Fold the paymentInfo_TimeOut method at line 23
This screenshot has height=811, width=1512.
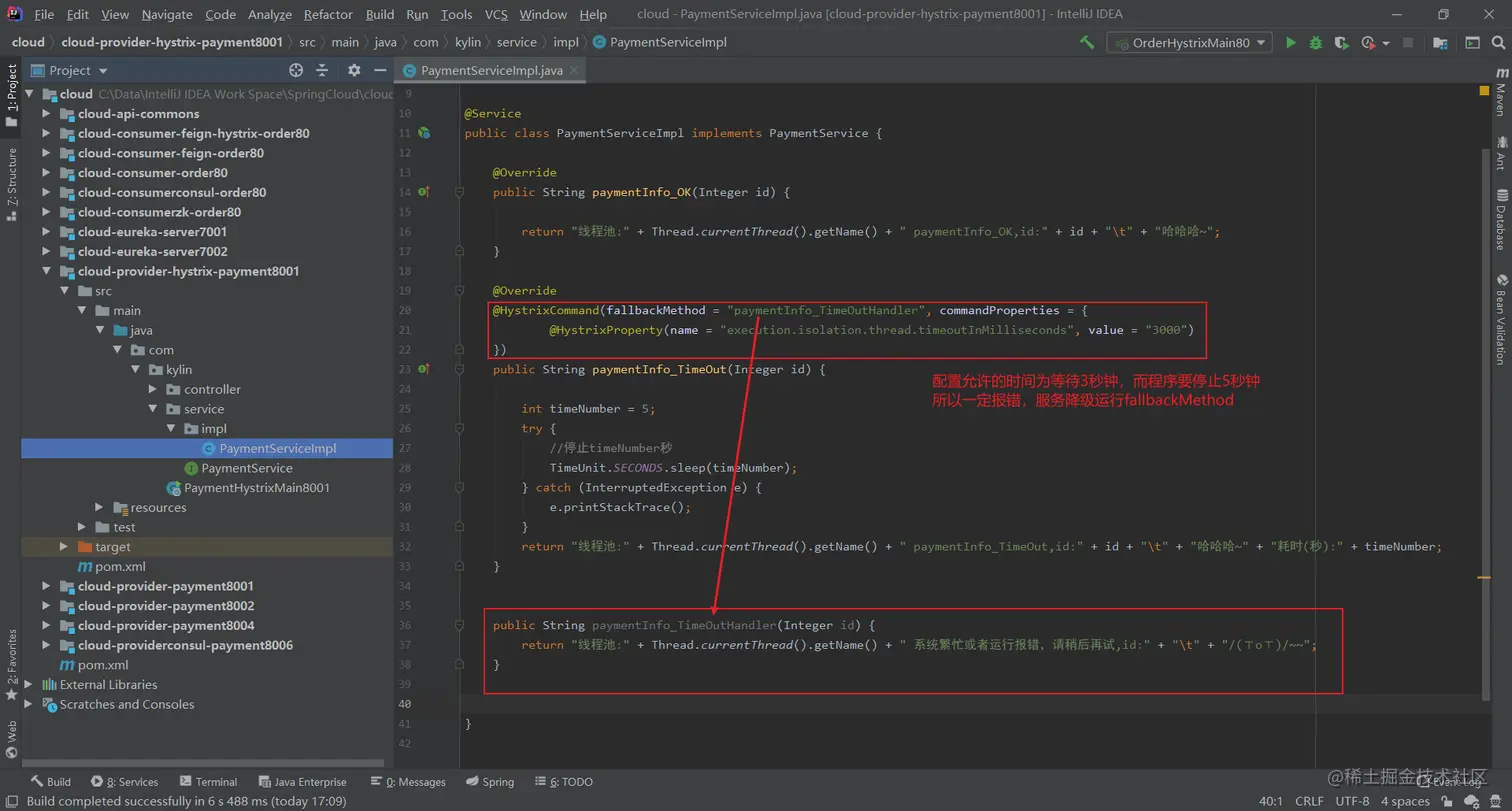coord(459,369)
